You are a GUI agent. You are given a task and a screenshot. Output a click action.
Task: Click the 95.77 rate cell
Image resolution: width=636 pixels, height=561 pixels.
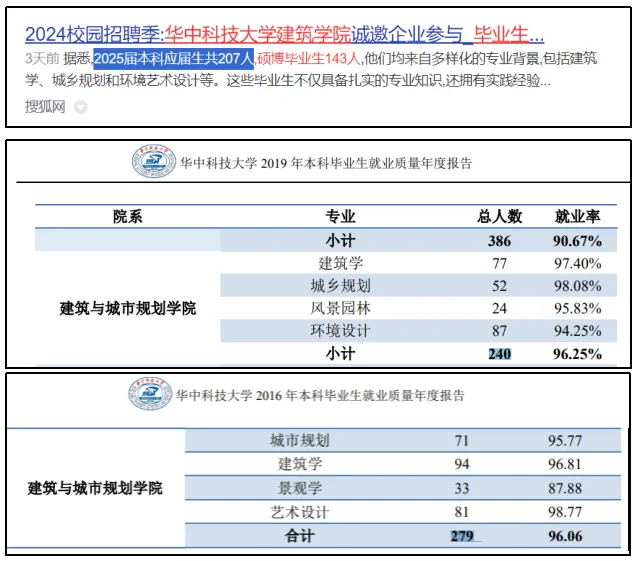[565, 441]
